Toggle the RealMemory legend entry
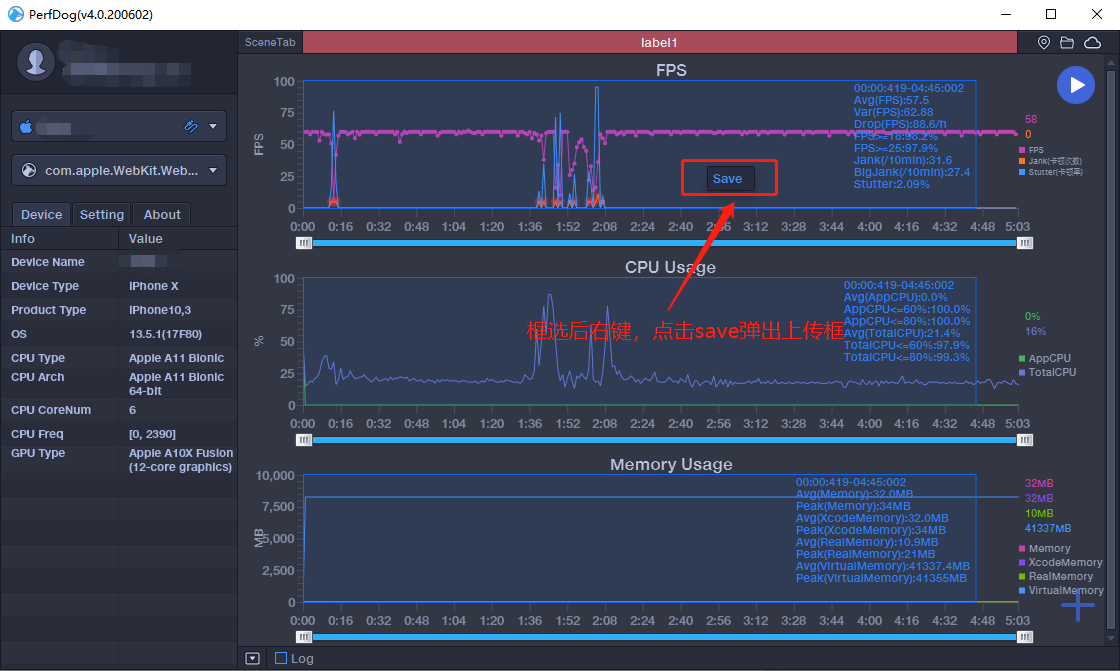 click(x=1056, y=576)
